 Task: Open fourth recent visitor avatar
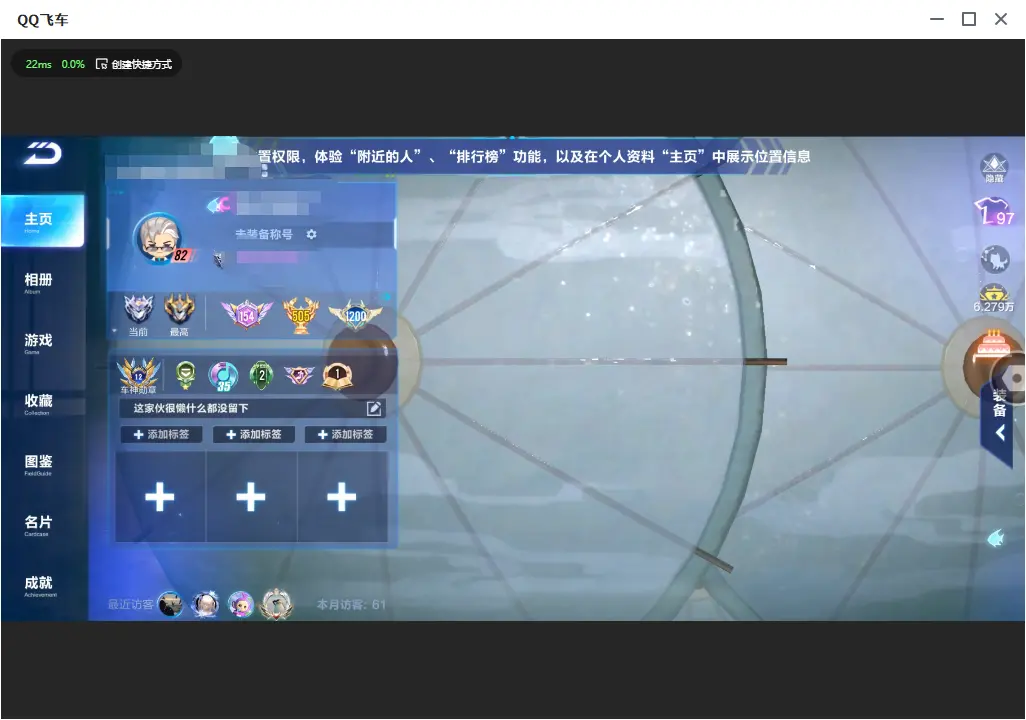coord(277,603)
